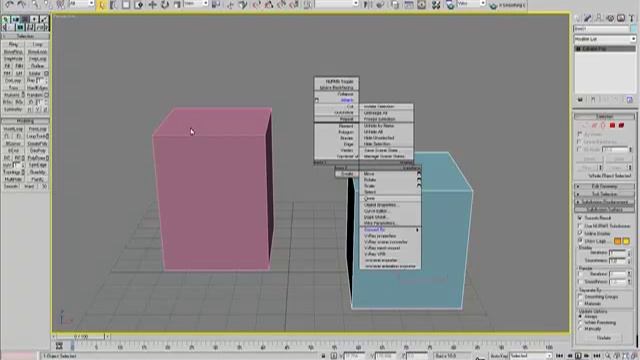Choose Clone in the quad menu
Viewport: 640px width, 360px height.
click(x=369, y=198)
